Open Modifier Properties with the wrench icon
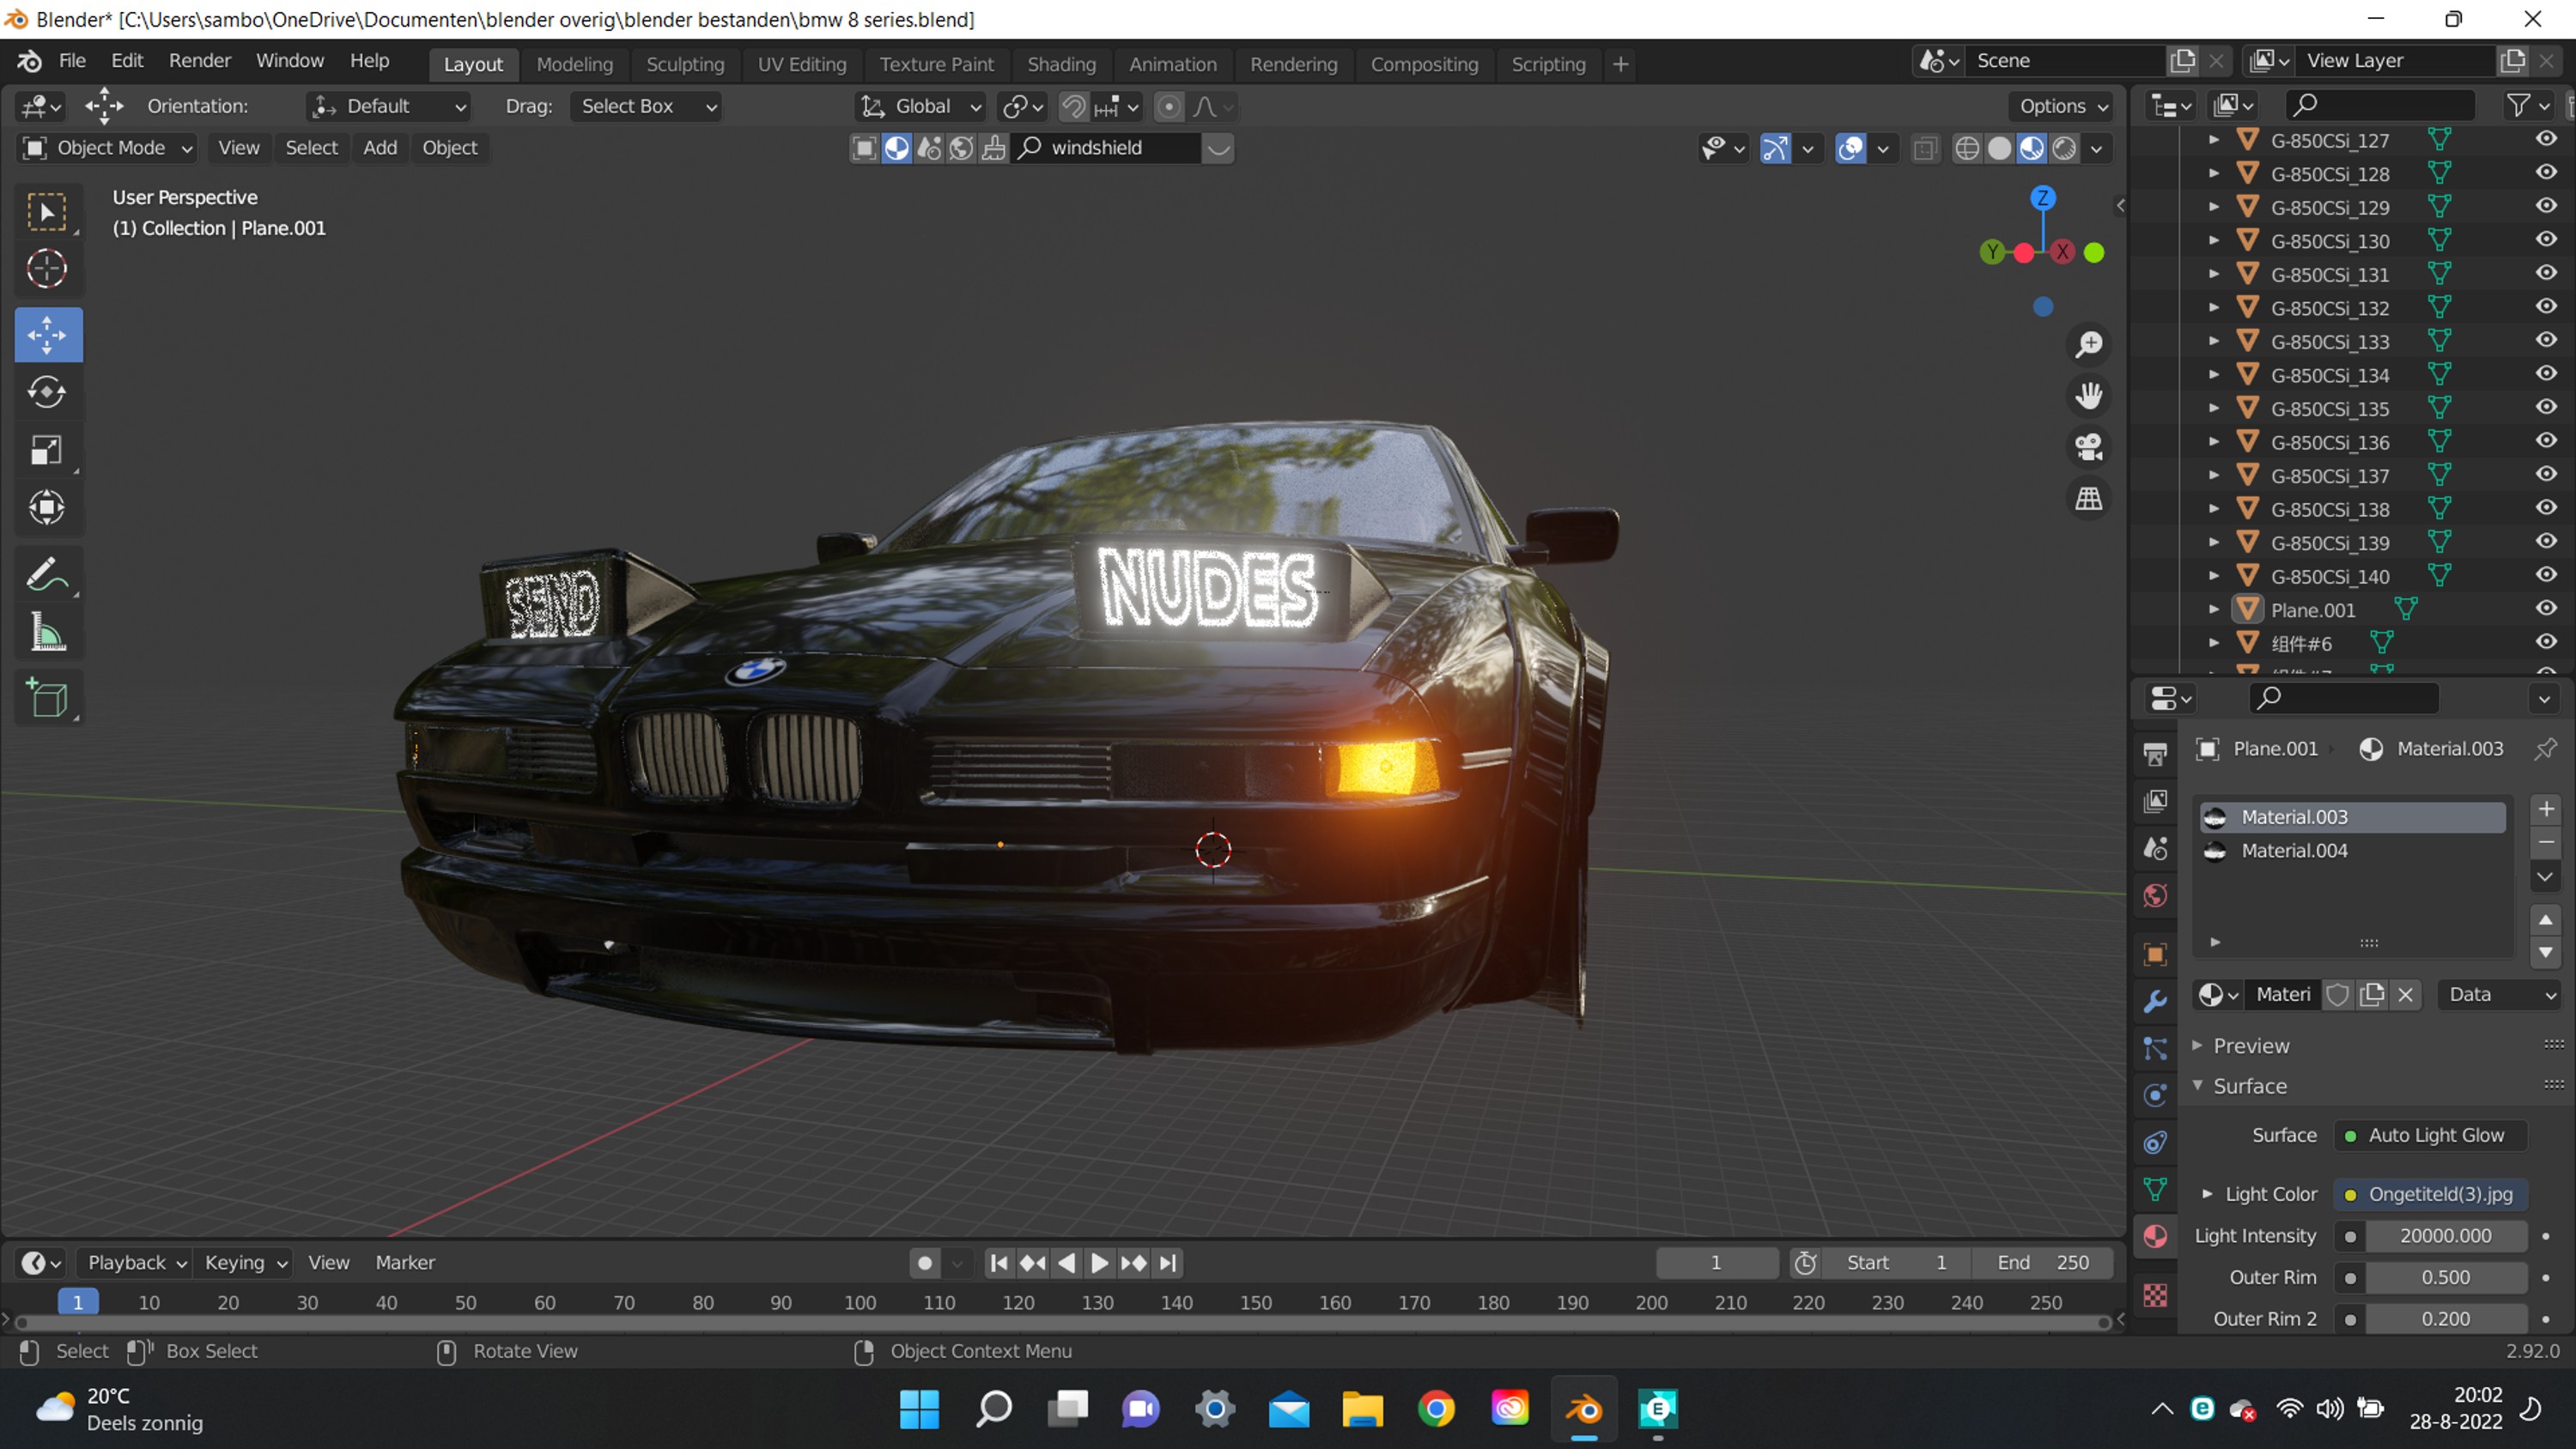The height and width of the screenshot is (1449, 2576). tap(2155, 1000)
